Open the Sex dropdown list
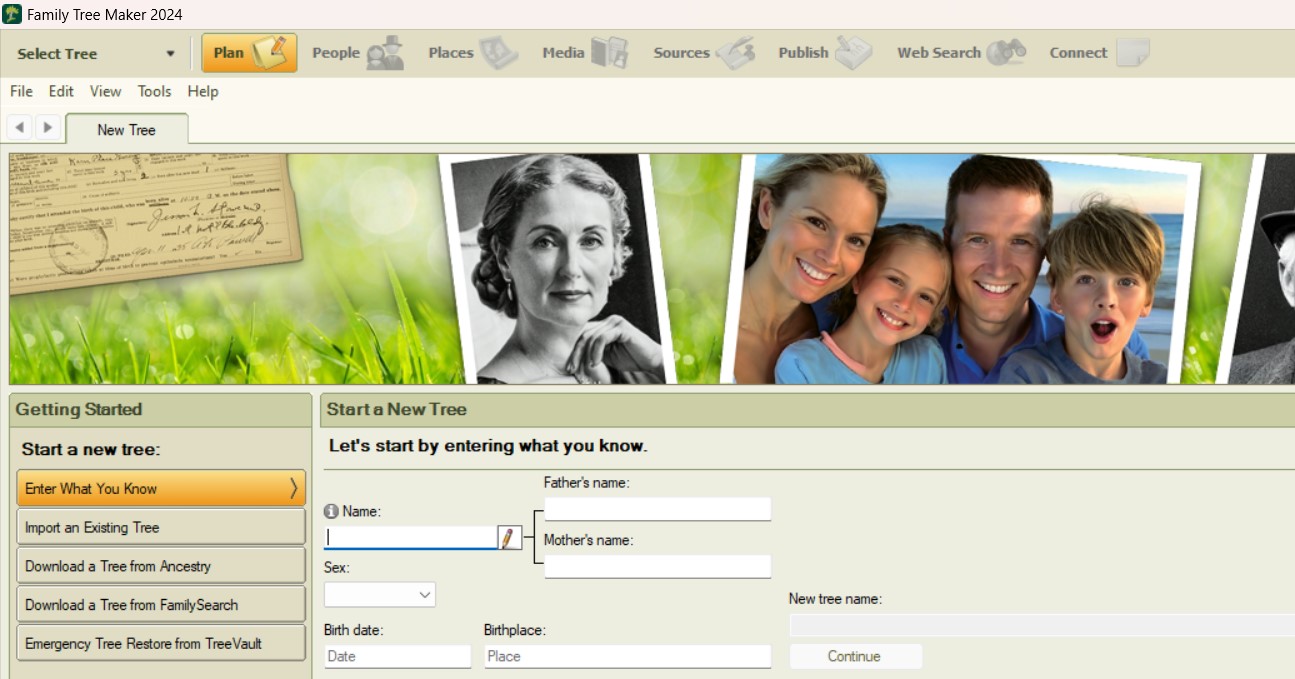The image size is (1295, 679). 380,595
